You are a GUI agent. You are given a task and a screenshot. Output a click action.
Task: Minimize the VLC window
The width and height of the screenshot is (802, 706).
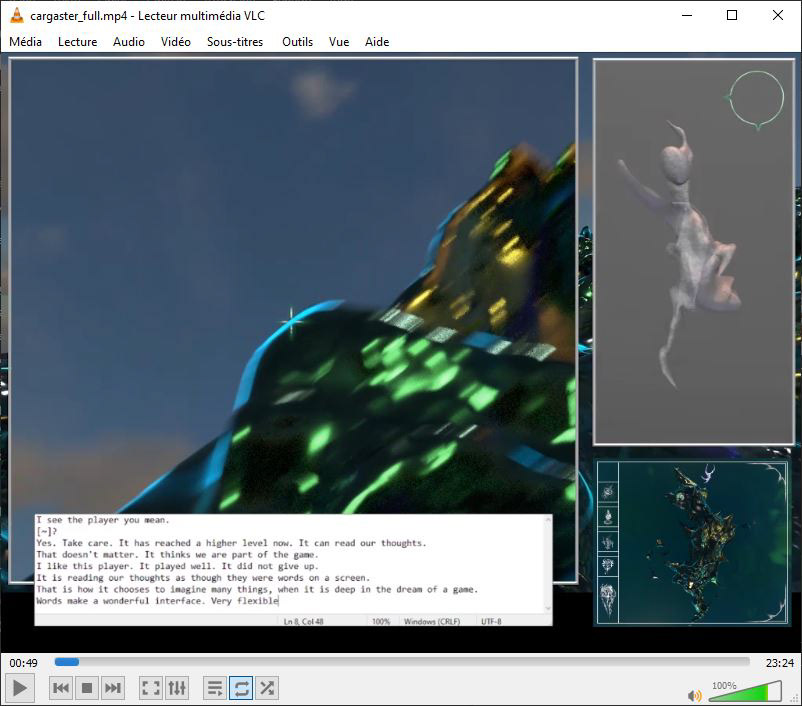coord(687,15)
